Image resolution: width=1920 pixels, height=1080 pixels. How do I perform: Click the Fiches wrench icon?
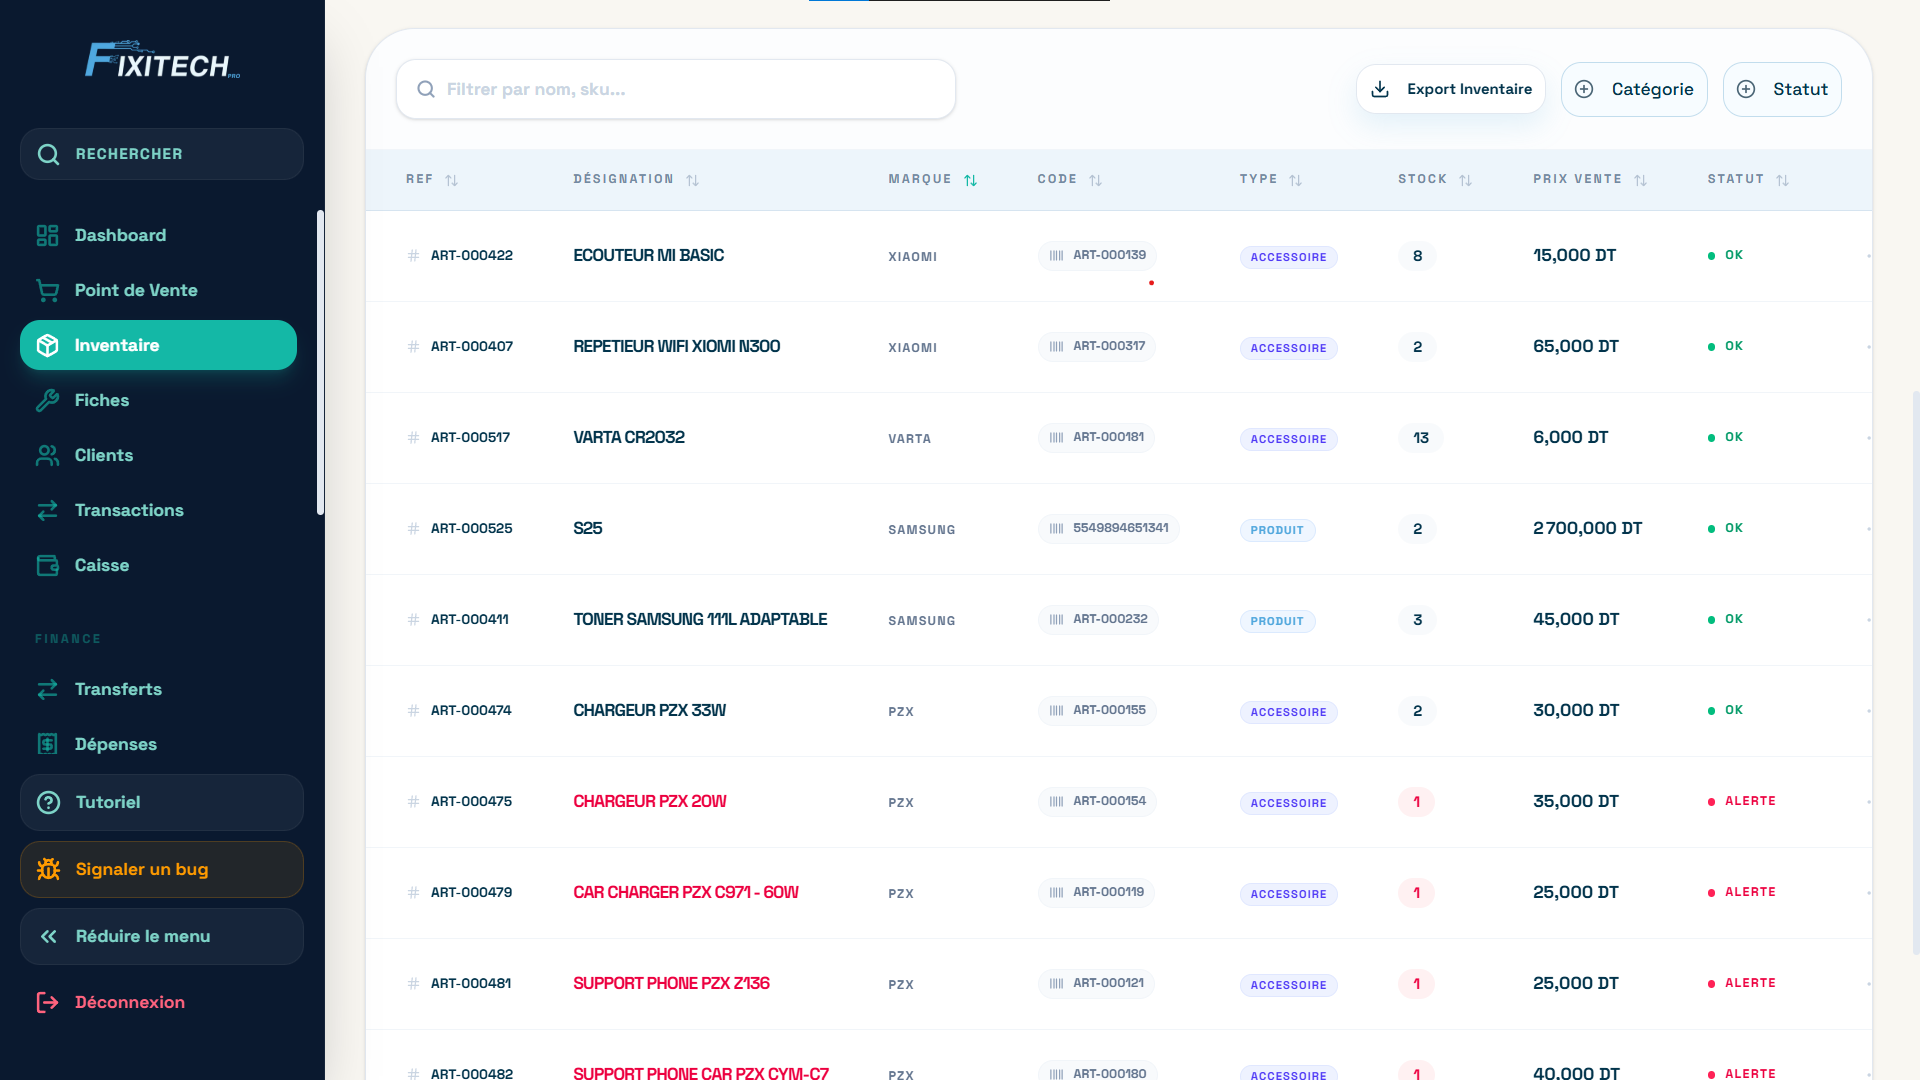(47, 400)
